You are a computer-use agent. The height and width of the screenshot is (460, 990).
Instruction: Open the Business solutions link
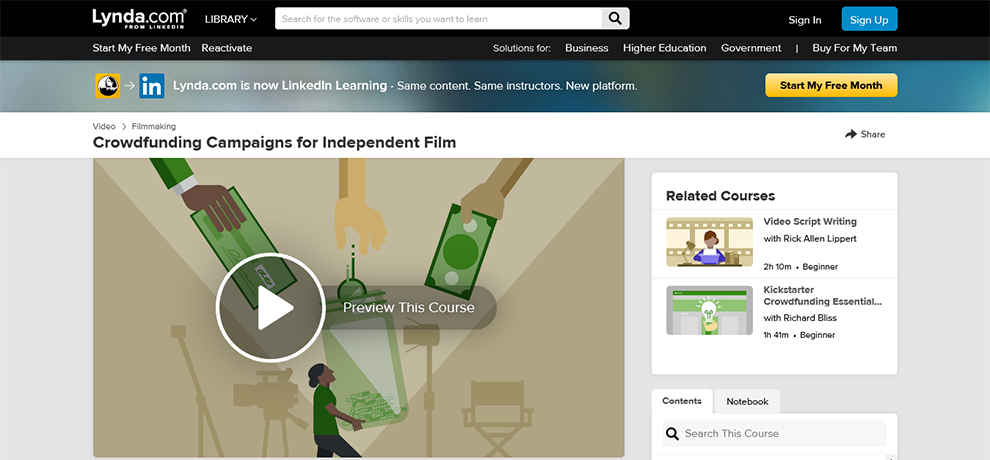[587, 48]
